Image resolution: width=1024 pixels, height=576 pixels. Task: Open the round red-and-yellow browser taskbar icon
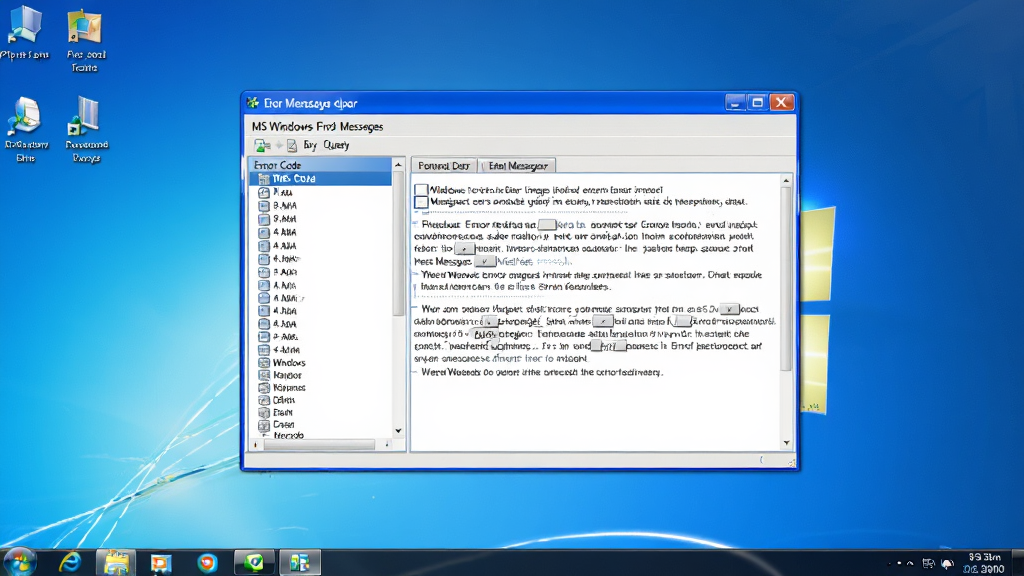208,562
